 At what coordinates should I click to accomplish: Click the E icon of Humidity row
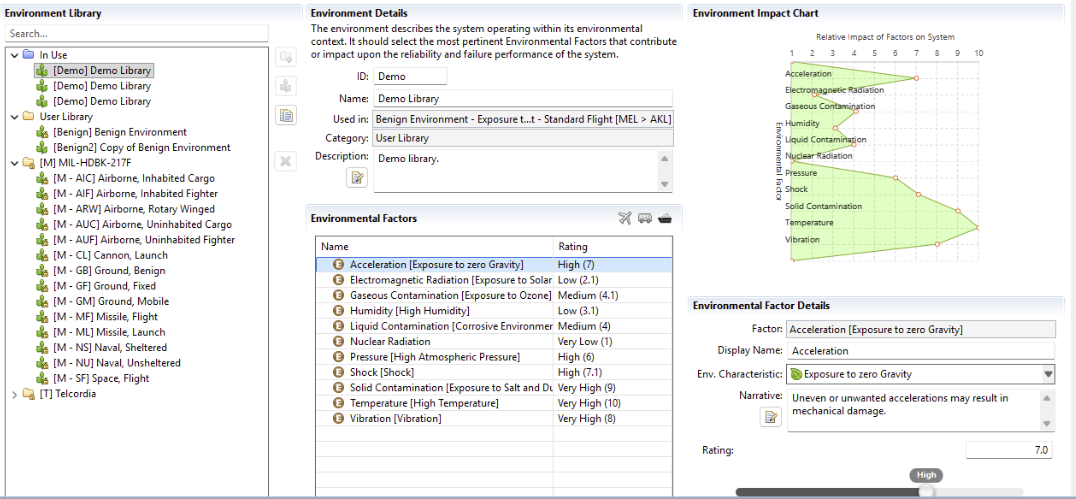coord(338,310)
